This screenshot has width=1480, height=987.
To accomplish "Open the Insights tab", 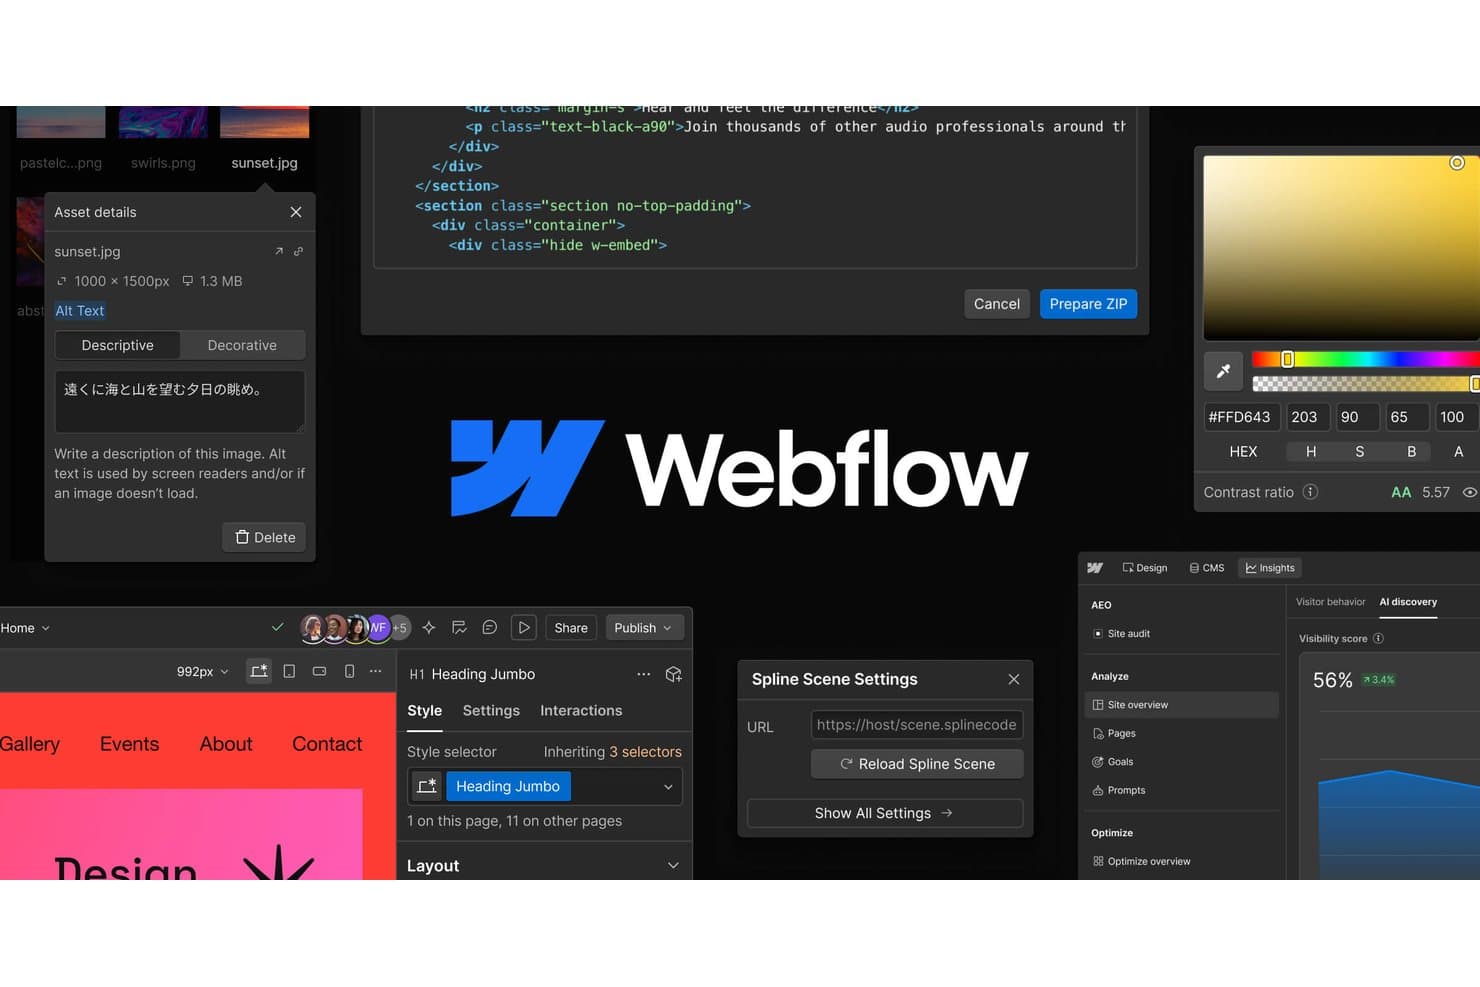I will 1270,568.
